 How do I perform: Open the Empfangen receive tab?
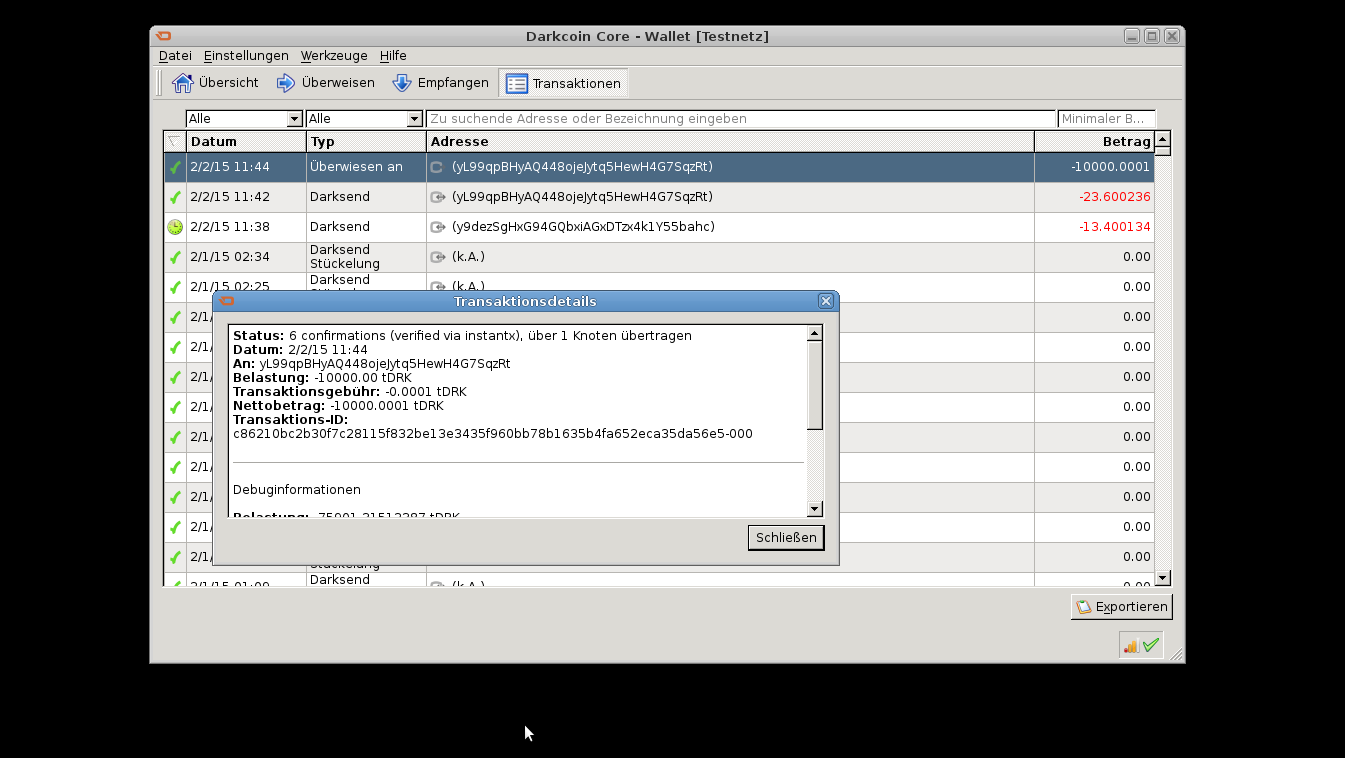click(x=441, y=83)
